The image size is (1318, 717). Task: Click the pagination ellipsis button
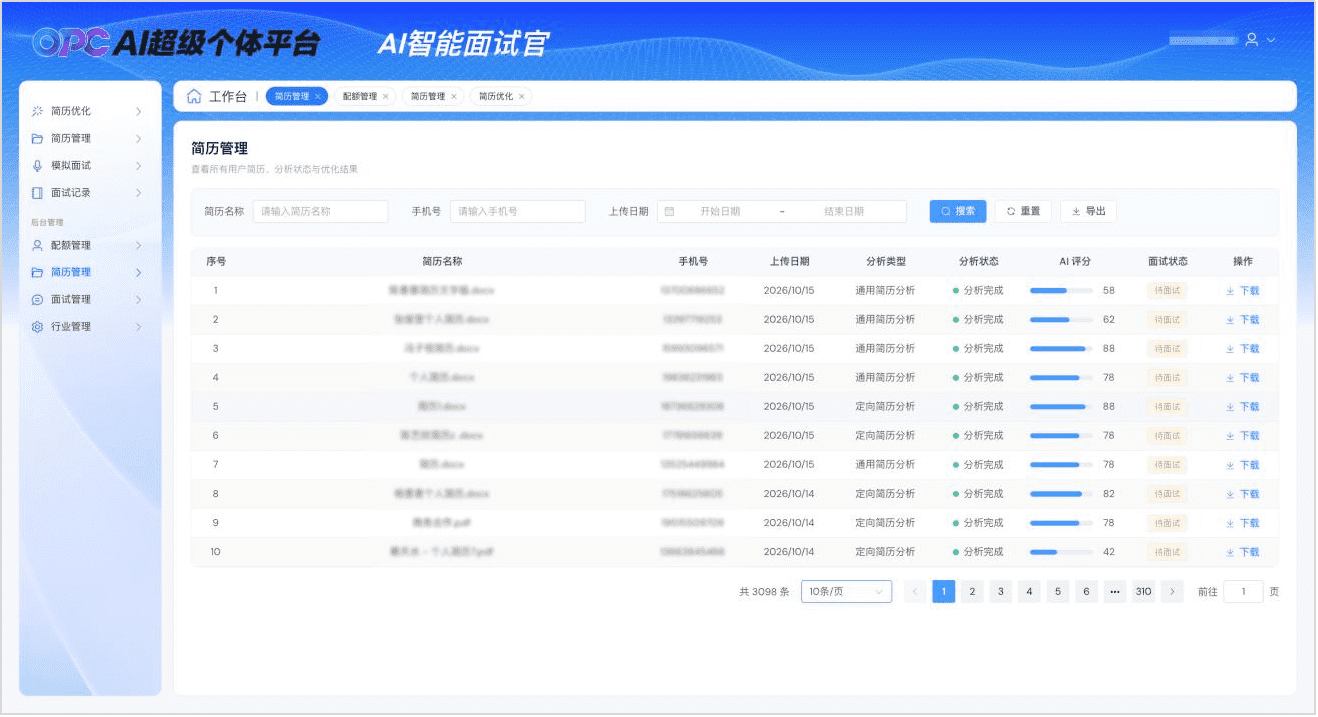point(1115,591)
